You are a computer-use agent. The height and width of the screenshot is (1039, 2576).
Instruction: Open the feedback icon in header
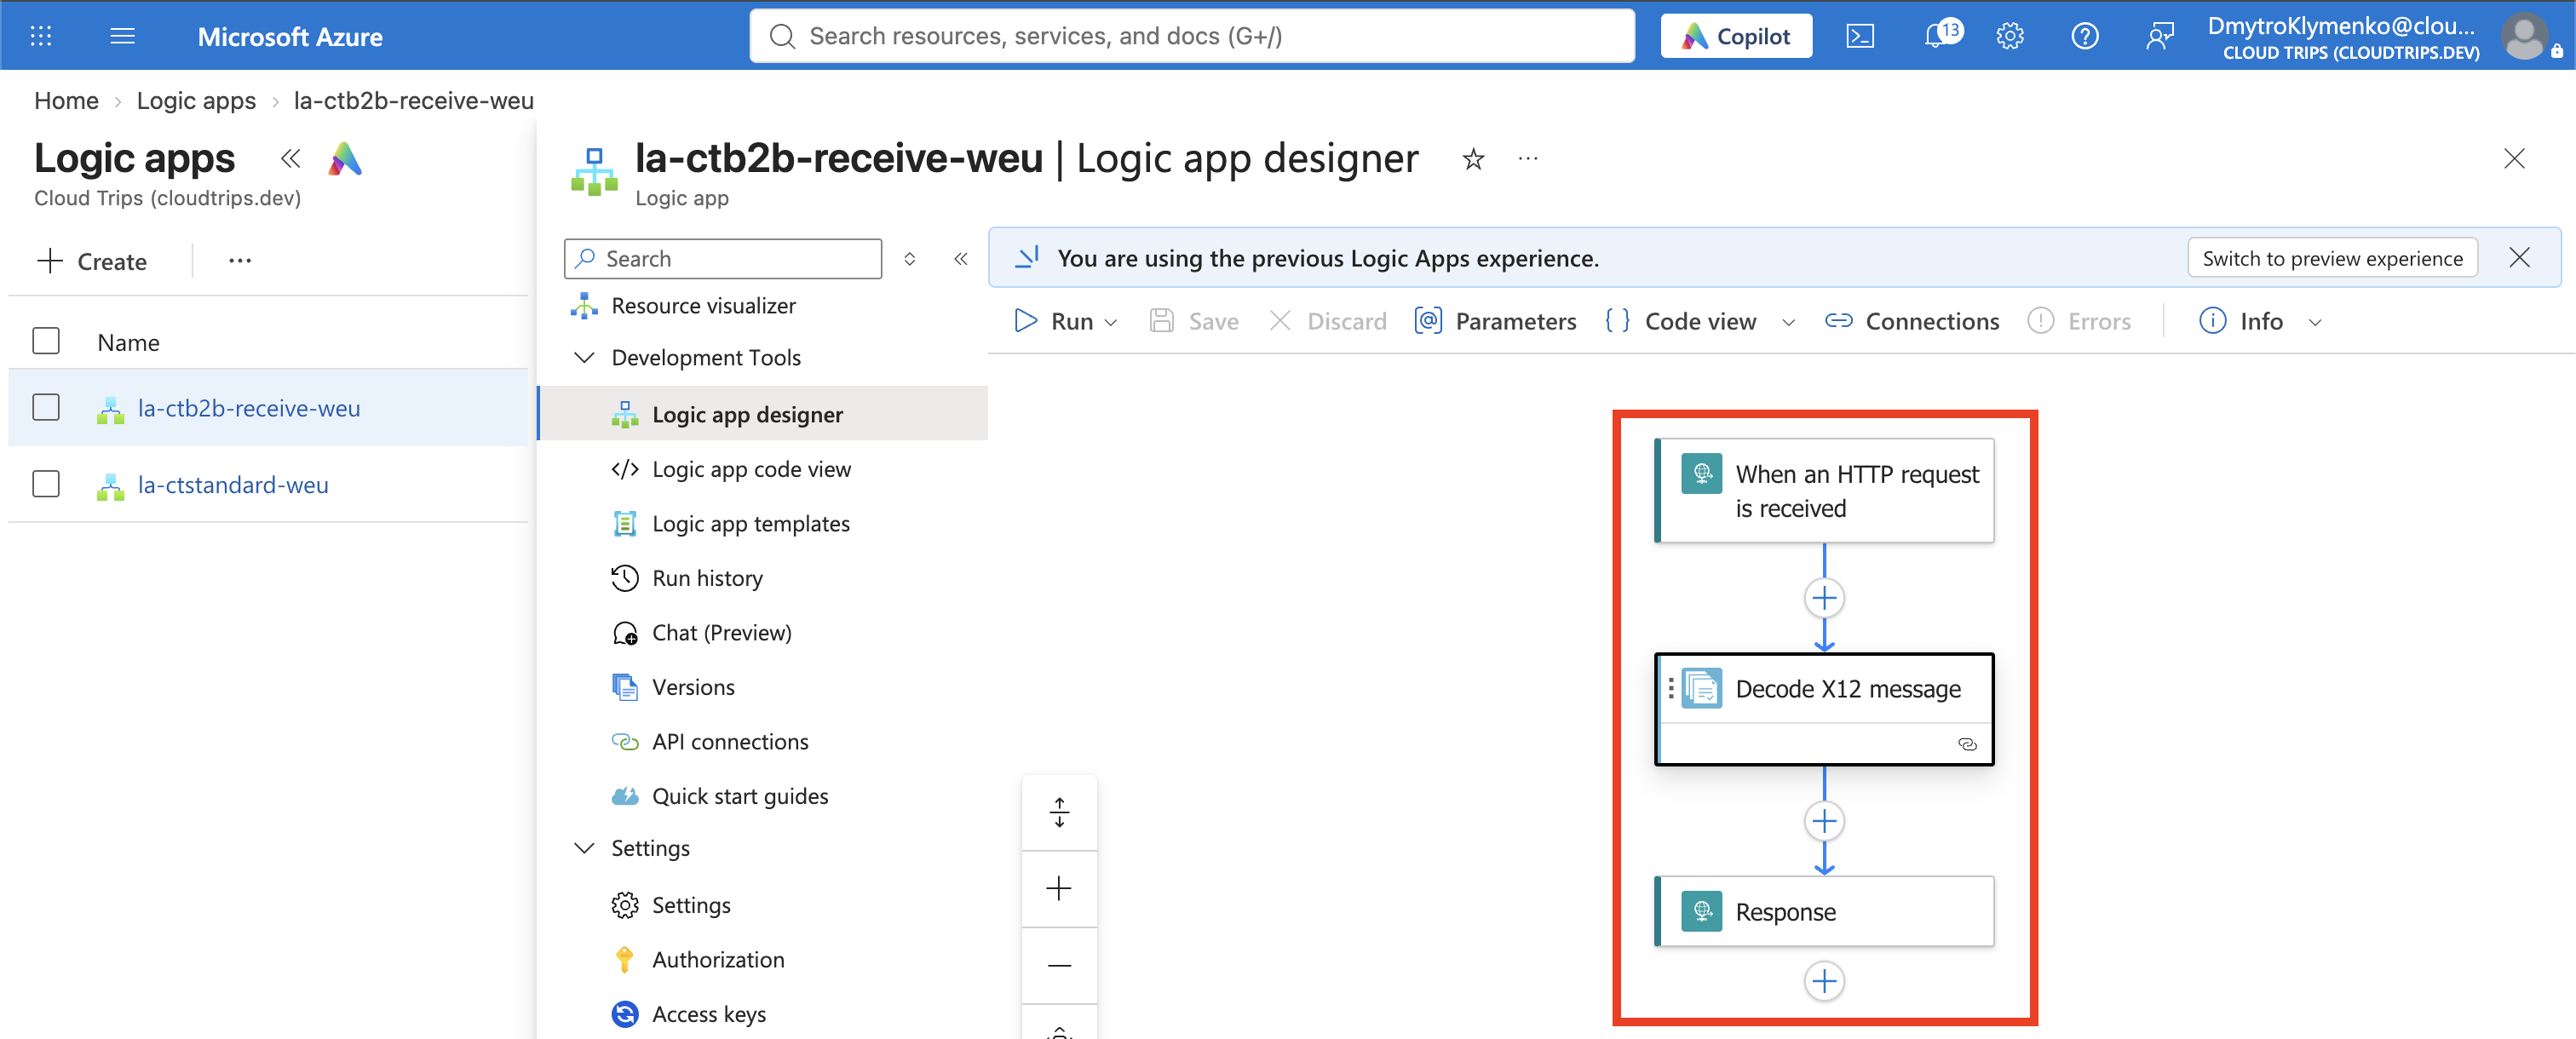tap(2159, 37)
